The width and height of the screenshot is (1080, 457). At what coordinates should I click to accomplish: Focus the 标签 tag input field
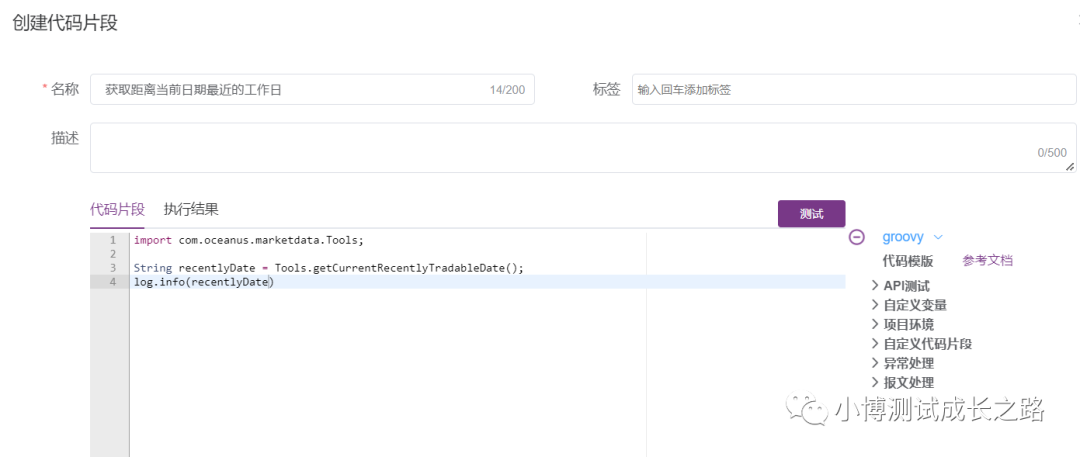tap(854, 90)
